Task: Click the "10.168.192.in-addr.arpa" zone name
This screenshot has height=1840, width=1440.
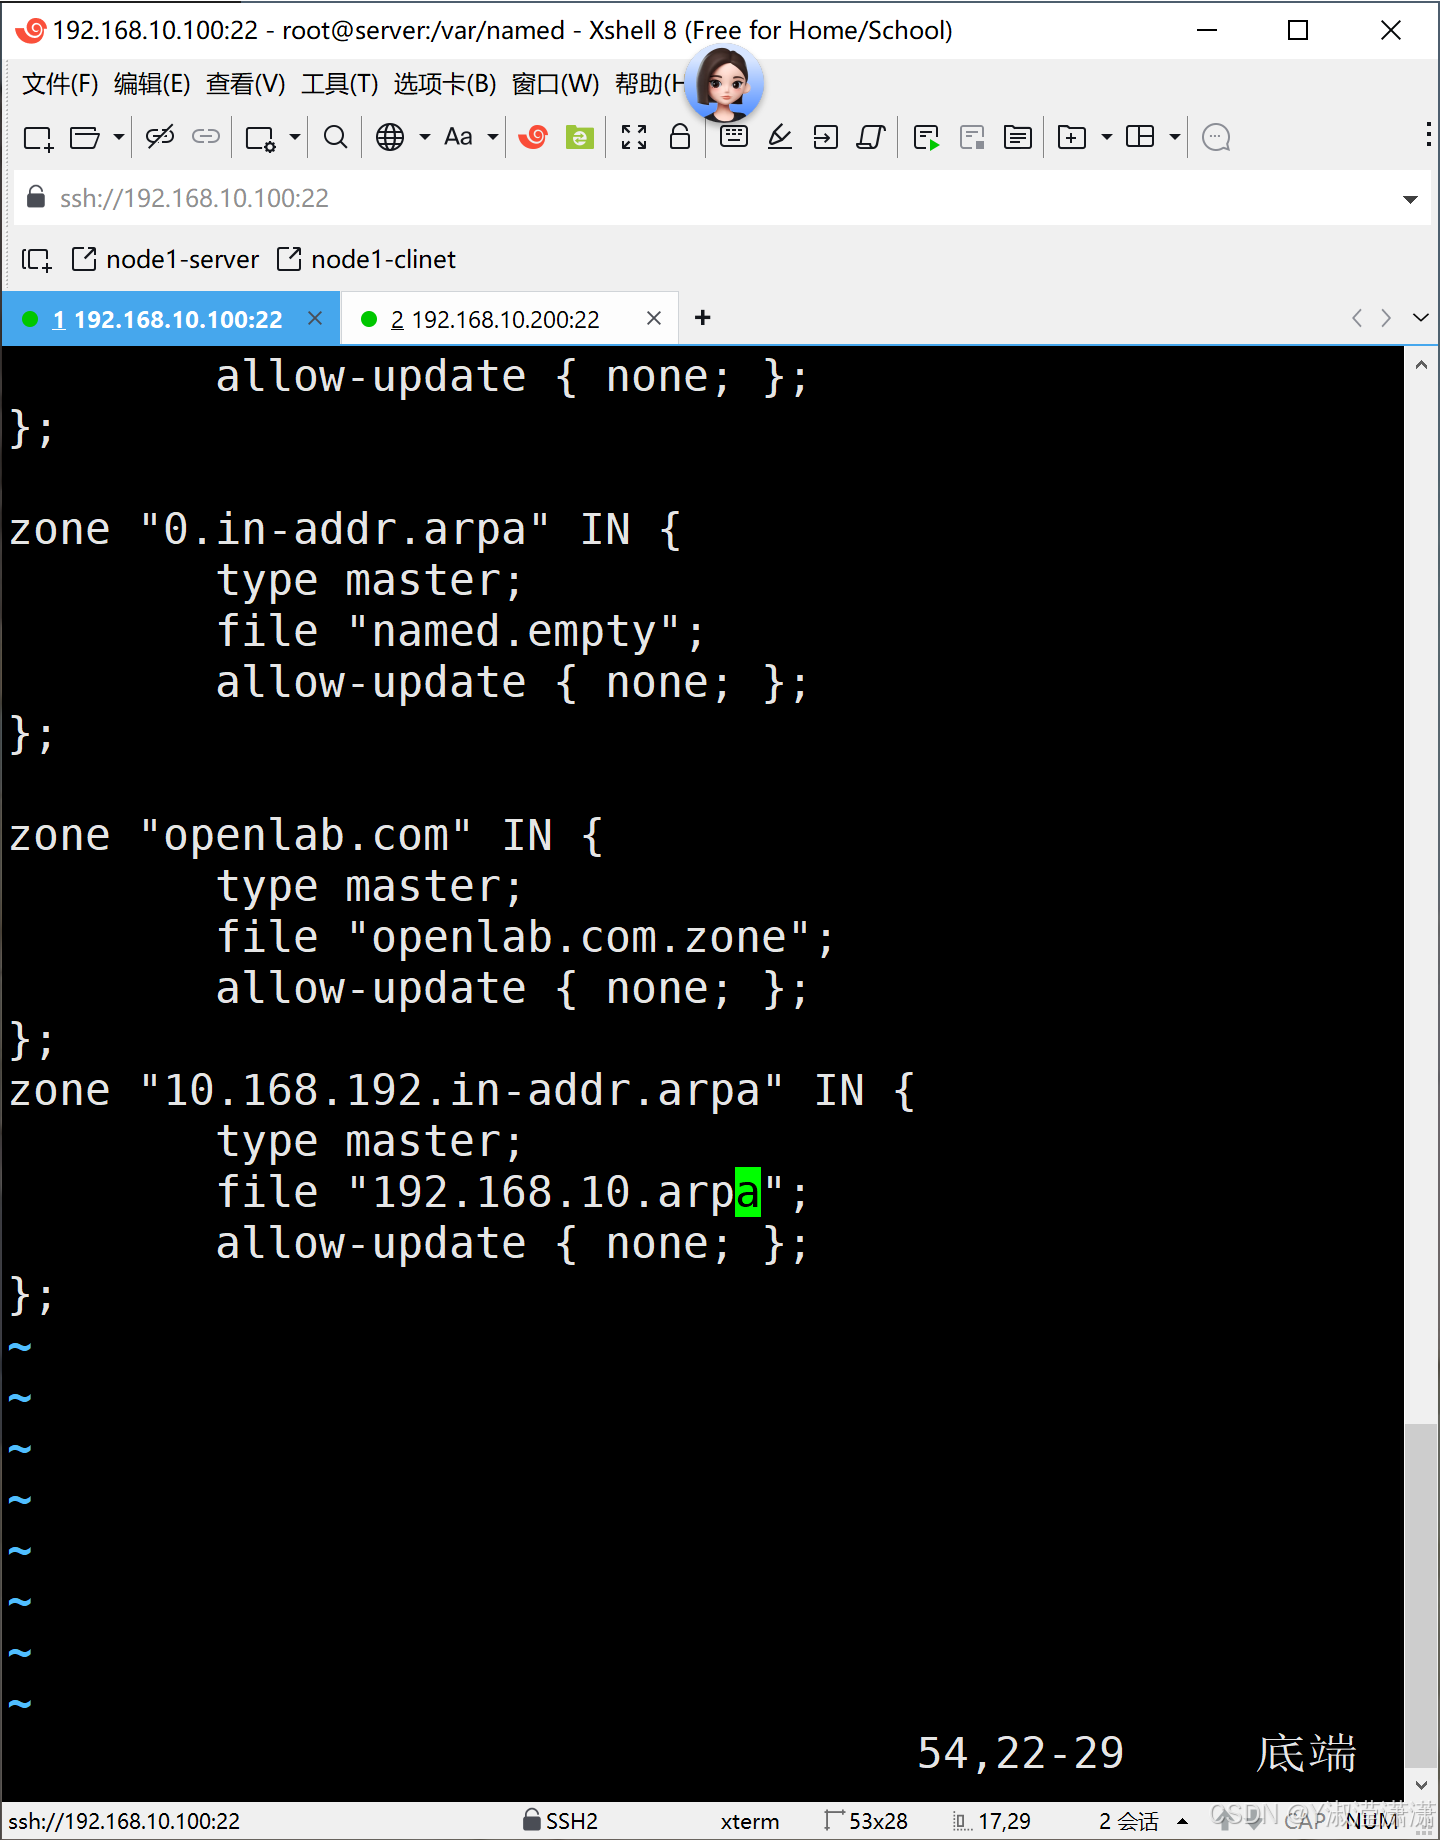Action: [462, 1091]
